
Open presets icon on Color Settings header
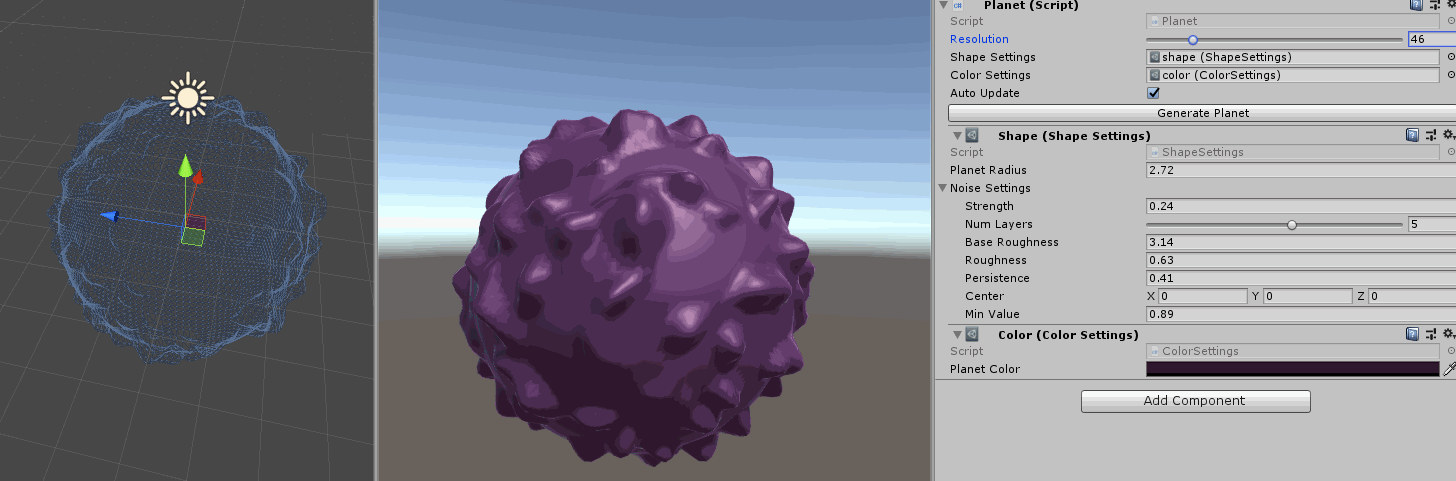(1432, 334)
